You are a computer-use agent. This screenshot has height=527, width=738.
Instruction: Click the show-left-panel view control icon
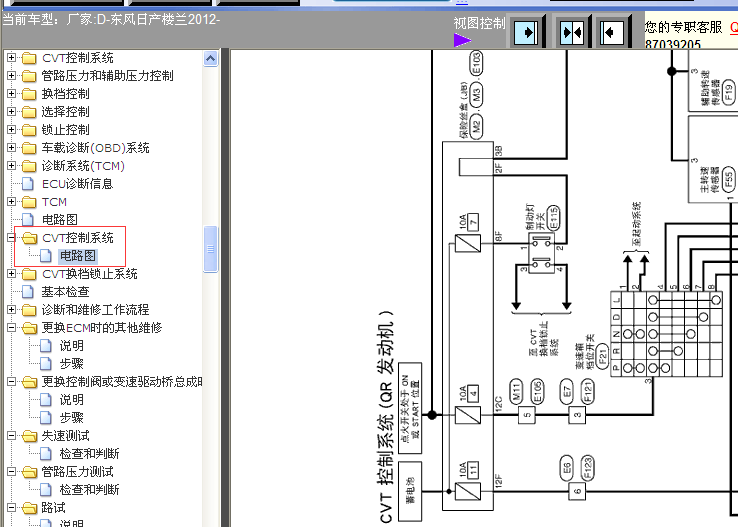click(x=612, y=33)
